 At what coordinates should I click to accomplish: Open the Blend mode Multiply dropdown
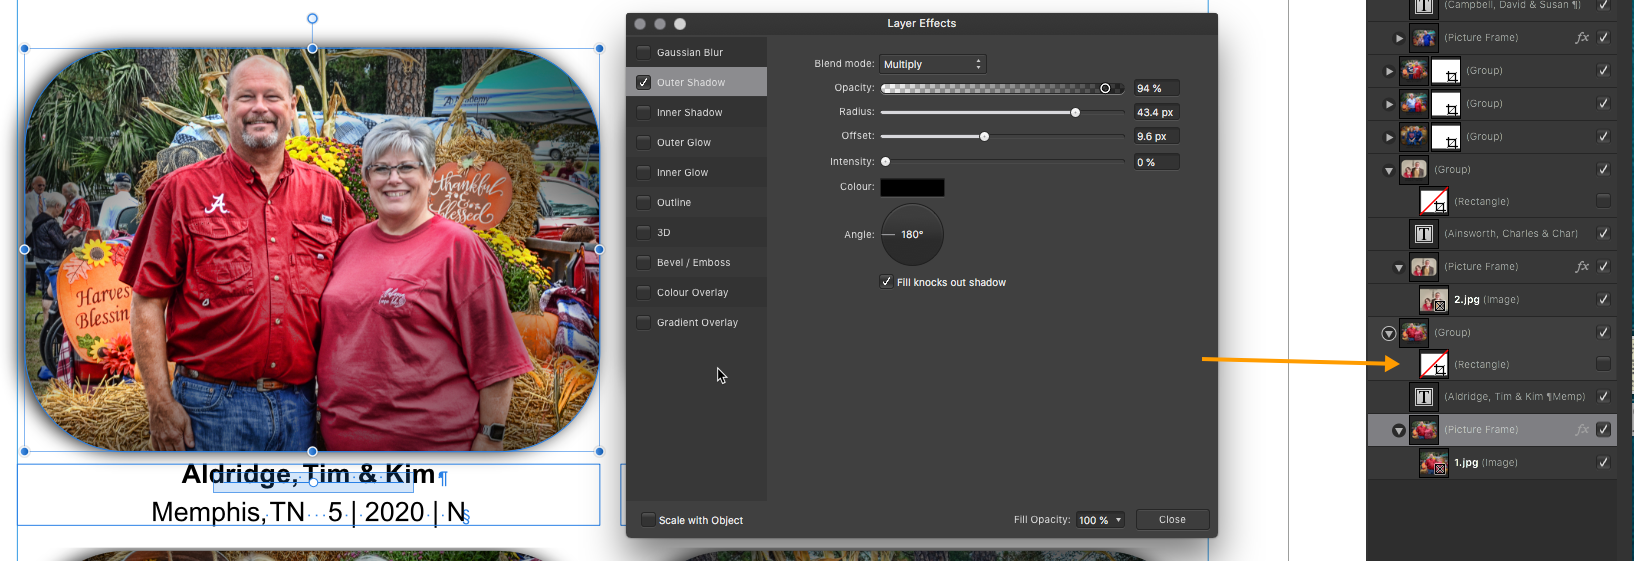coord(932,64)
